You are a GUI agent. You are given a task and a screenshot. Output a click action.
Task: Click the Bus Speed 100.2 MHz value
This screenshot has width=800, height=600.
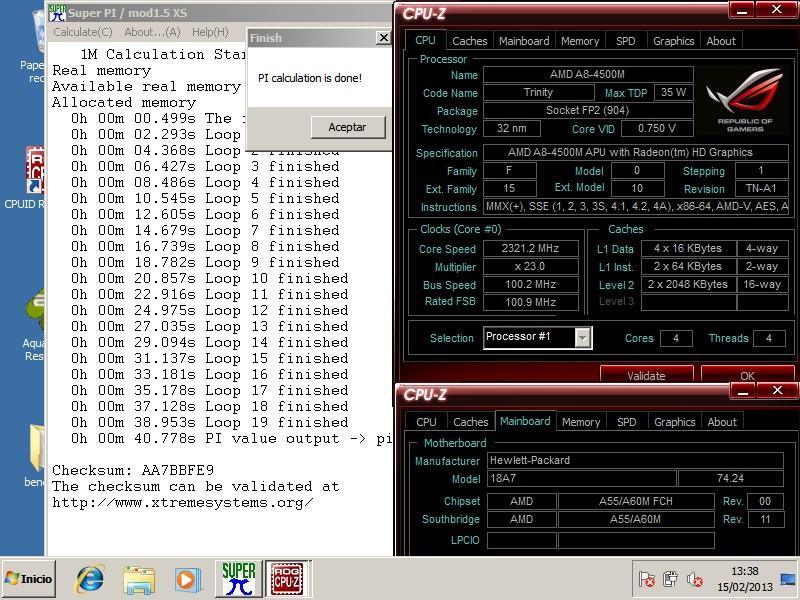pos(531,284)
